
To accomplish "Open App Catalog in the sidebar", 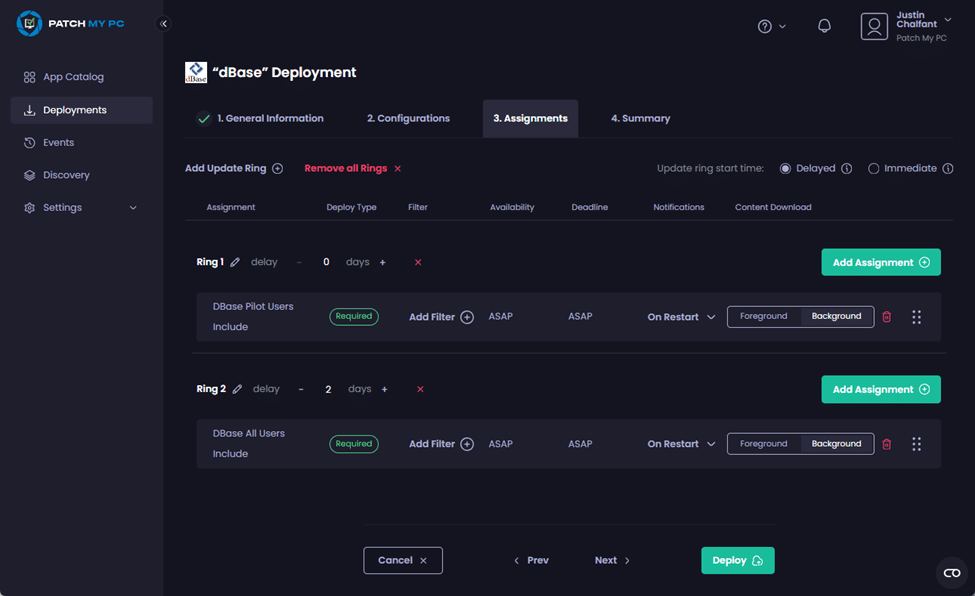I will click(73, 77).
